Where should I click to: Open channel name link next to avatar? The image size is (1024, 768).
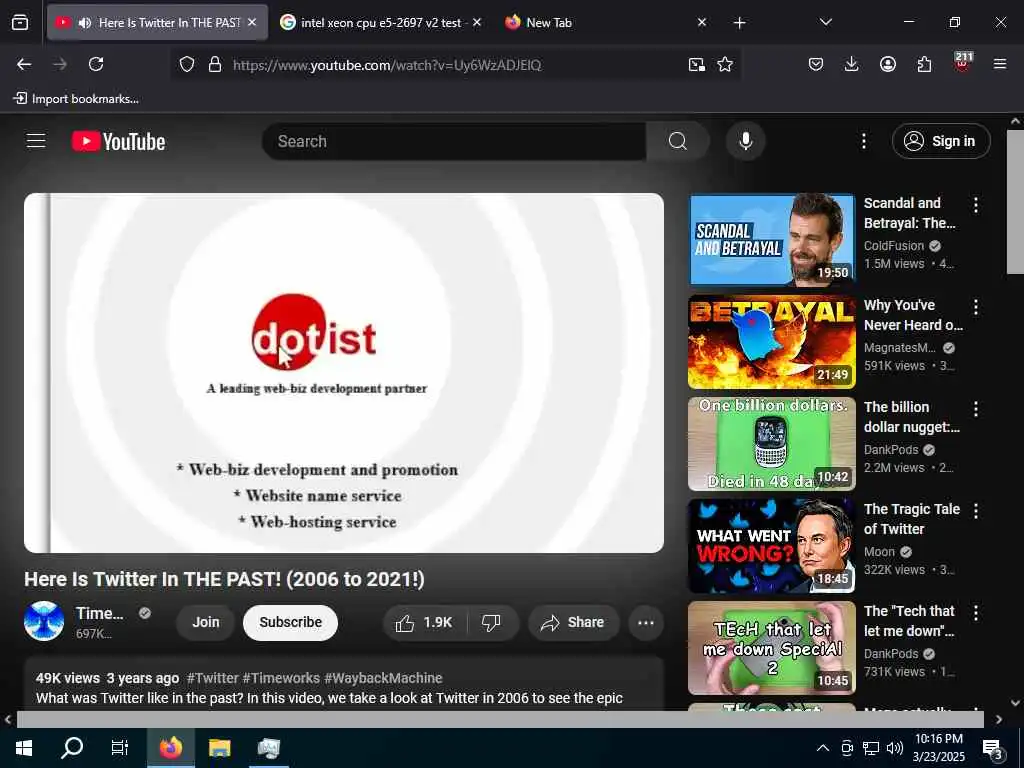click(x=99, y=613)
